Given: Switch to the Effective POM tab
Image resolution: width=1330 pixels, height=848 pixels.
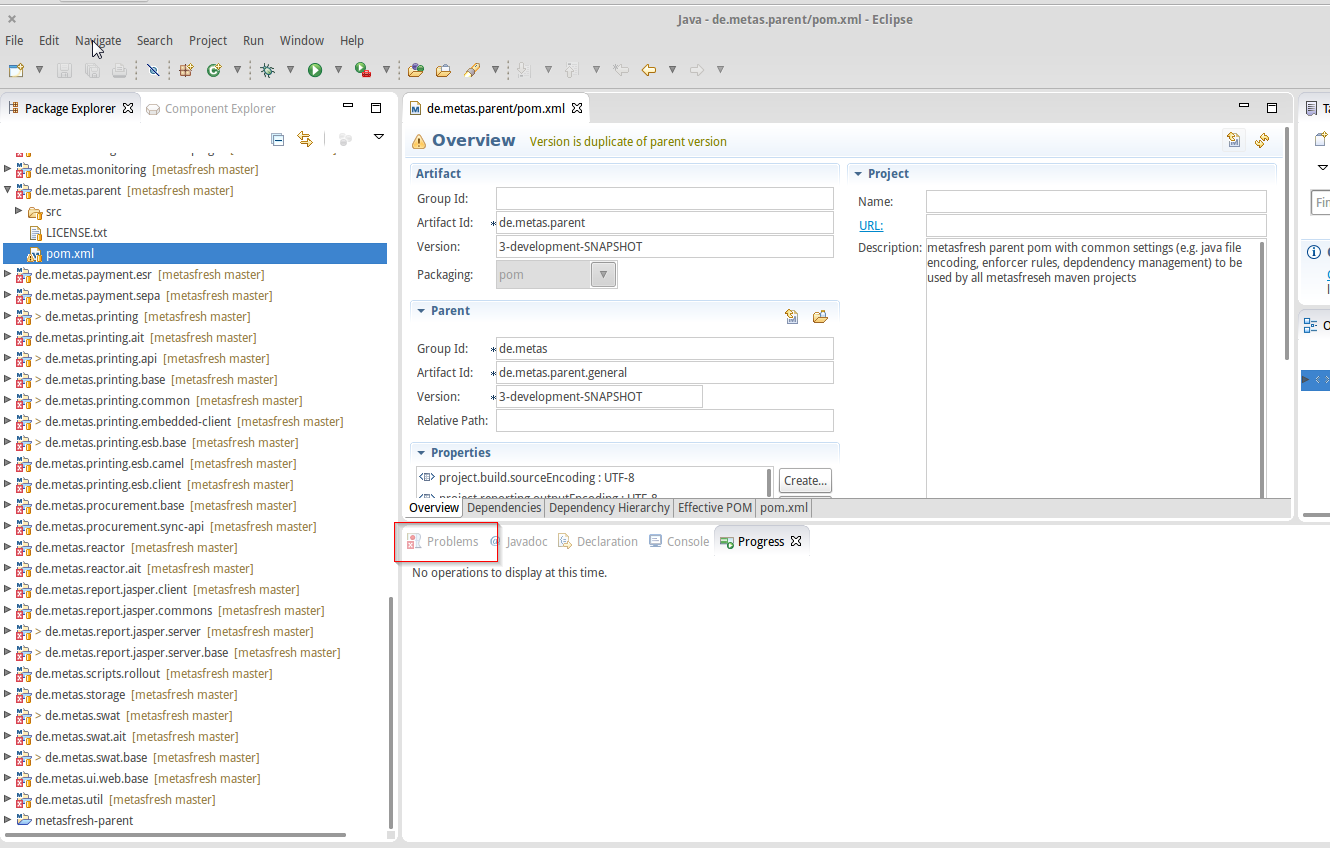Looking at the screenshot, I should tap(715, 508).
